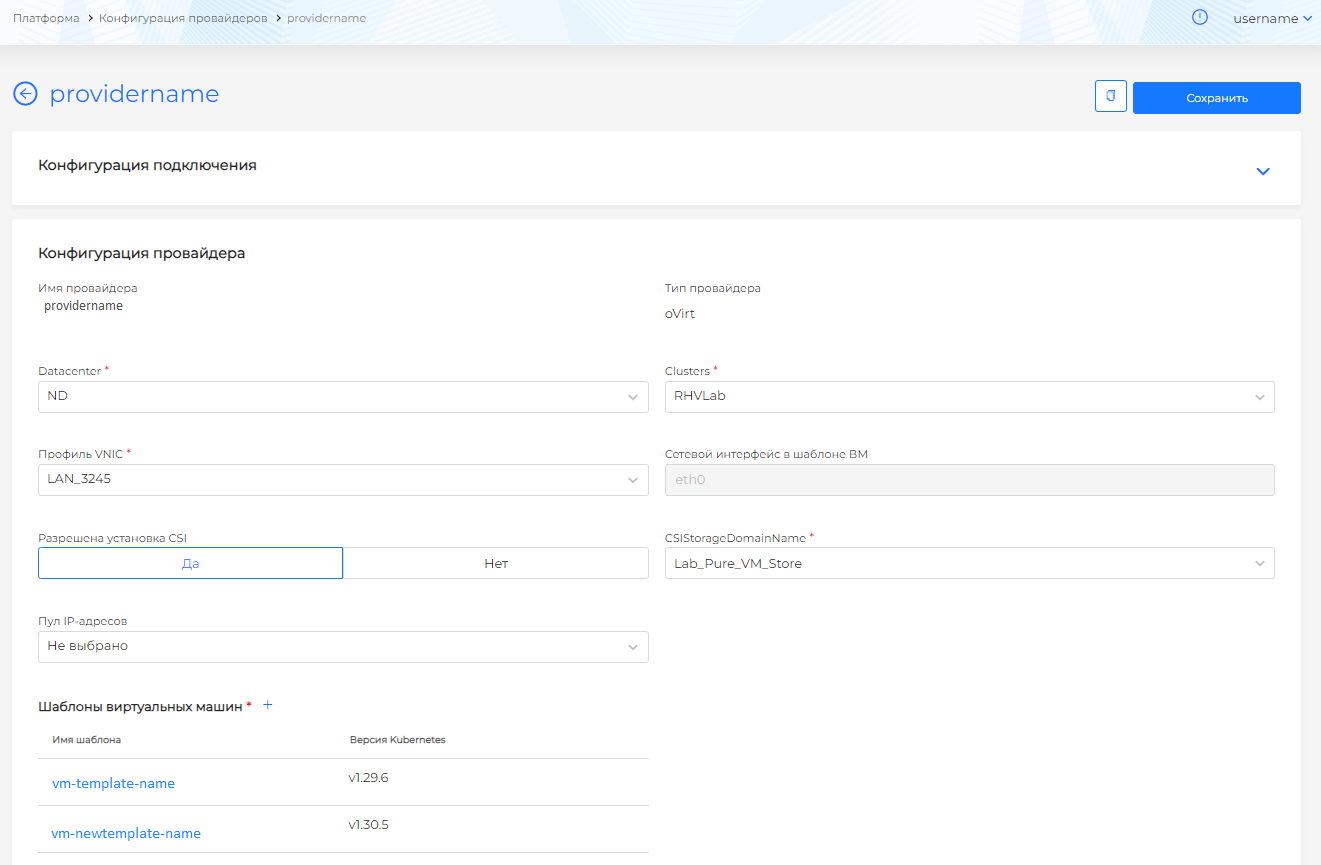Open the vm-template-name link
Viewport: 1321px width, 865px height.
pos(113,783)
